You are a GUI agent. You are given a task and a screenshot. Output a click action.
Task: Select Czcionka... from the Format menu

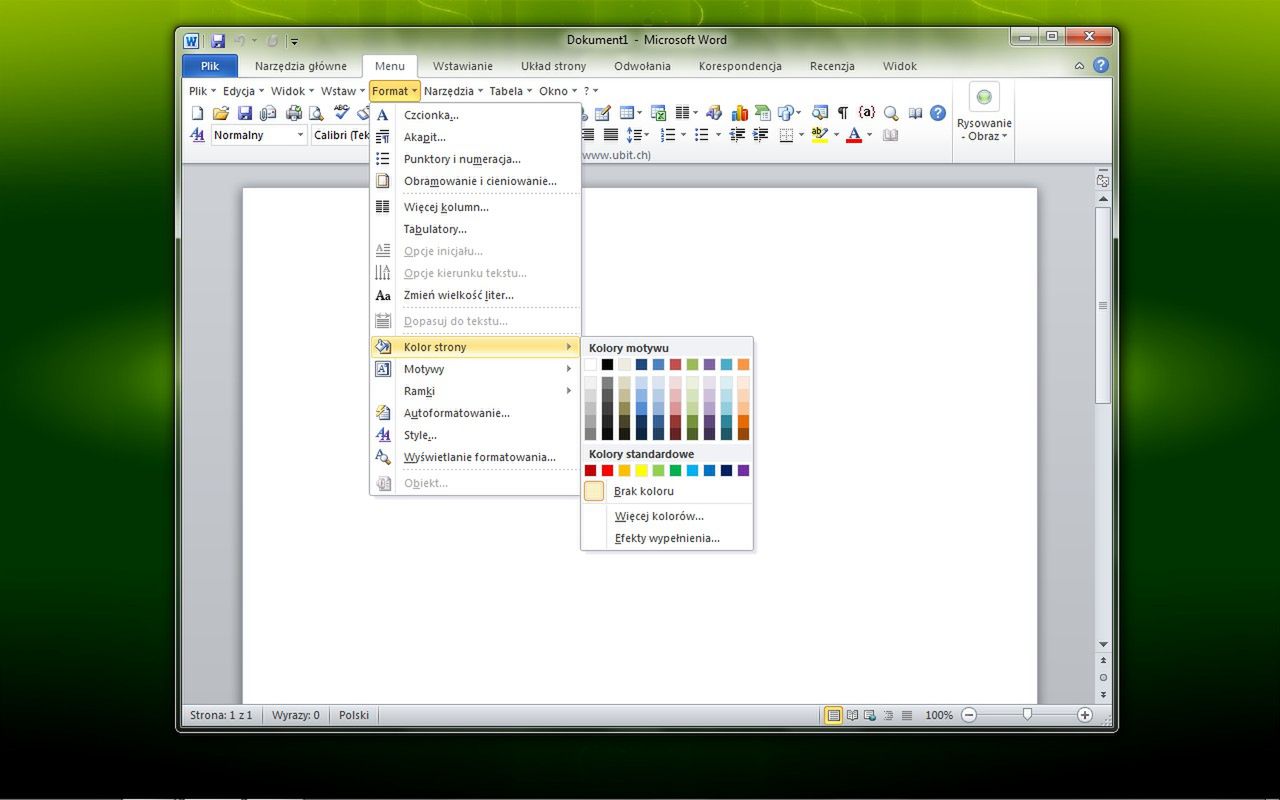475,115
